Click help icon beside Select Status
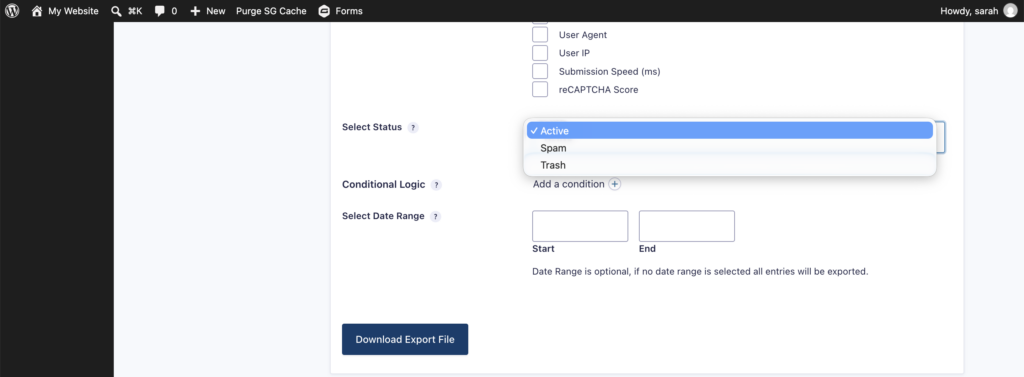The height and width of the screenshot is (377, 1024). coord(413,128)
